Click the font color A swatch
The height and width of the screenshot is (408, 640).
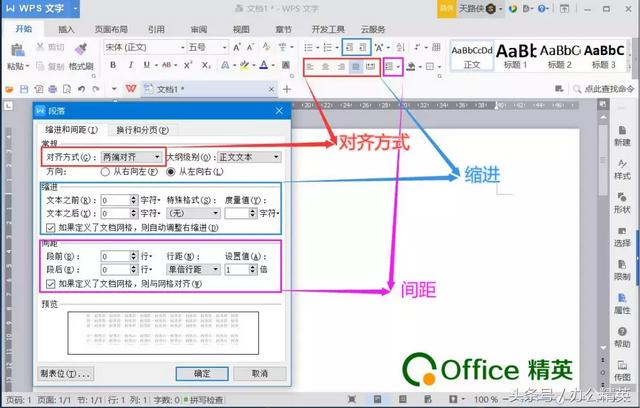coord(264,65)
